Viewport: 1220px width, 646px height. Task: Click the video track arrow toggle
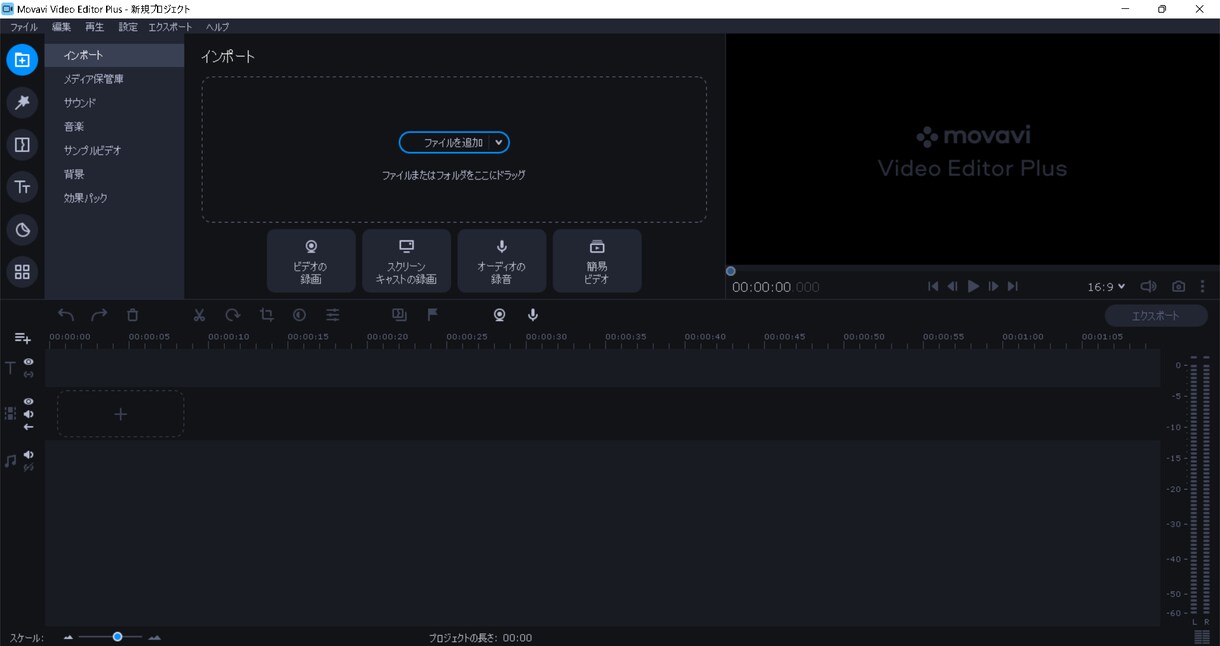click(29, 427)
